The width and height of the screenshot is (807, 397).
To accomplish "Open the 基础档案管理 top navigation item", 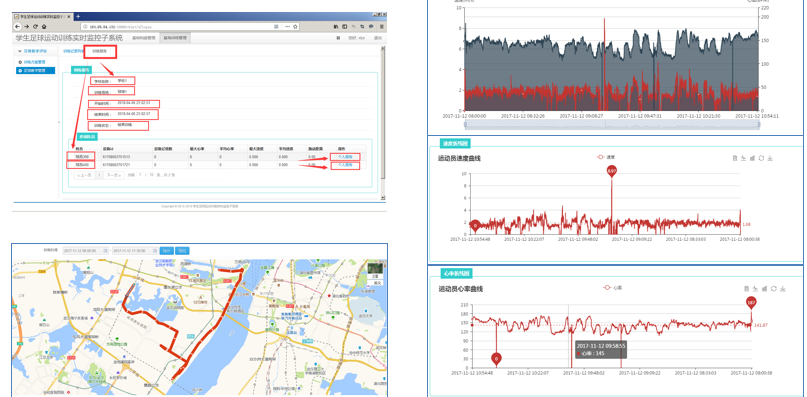I will coord(144,38).
